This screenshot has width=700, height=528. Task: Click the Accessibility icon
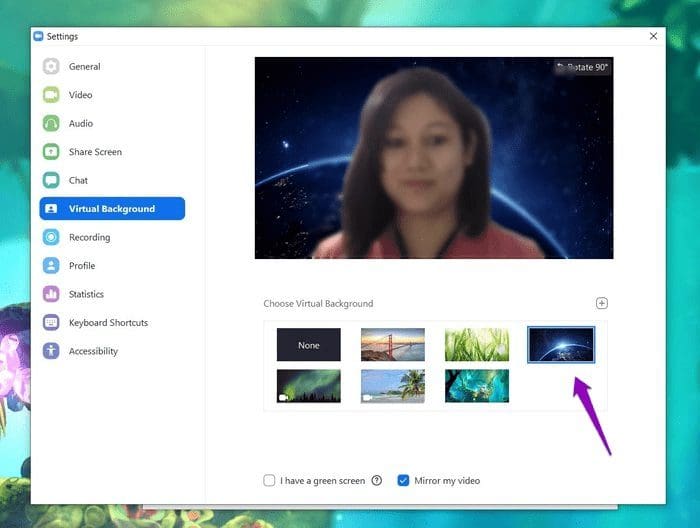pyautogui.click(x=51, y=351)
